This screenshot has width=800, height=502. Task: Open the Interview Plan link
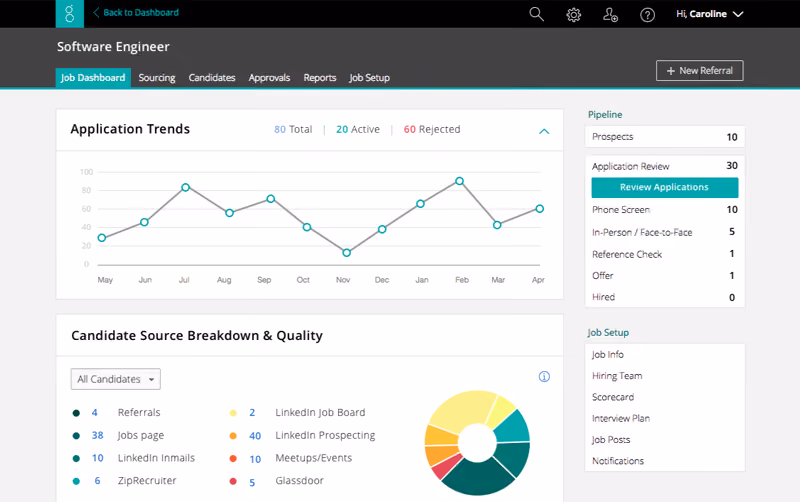621,418
